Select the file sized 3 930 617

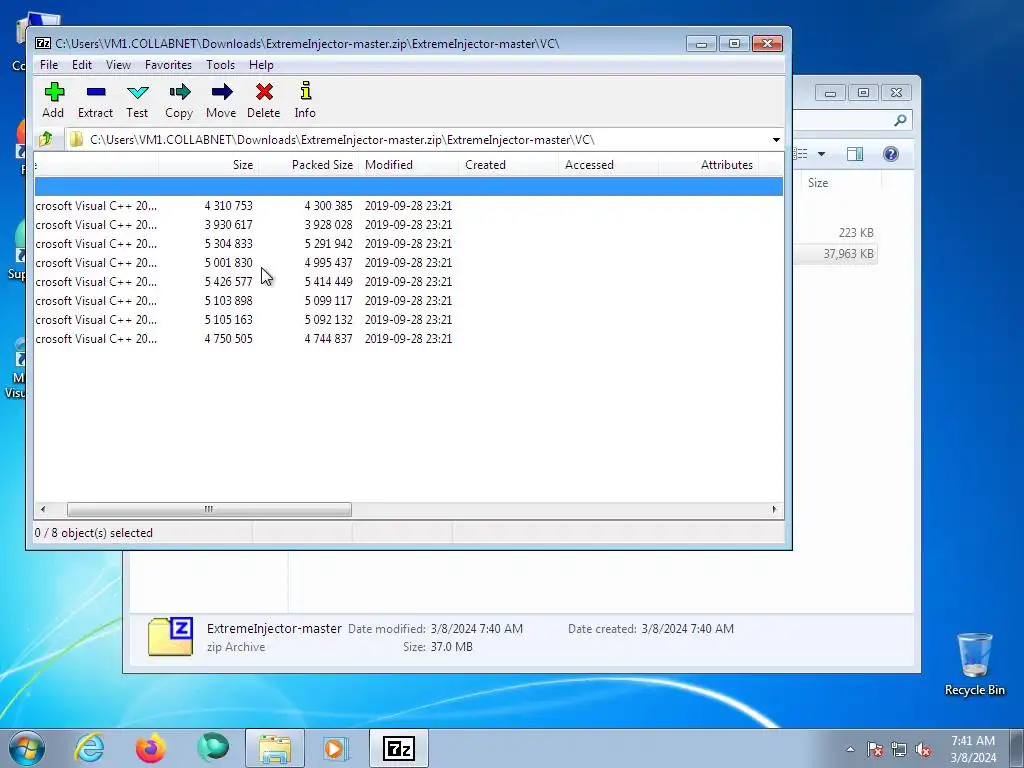pos(409,225)
